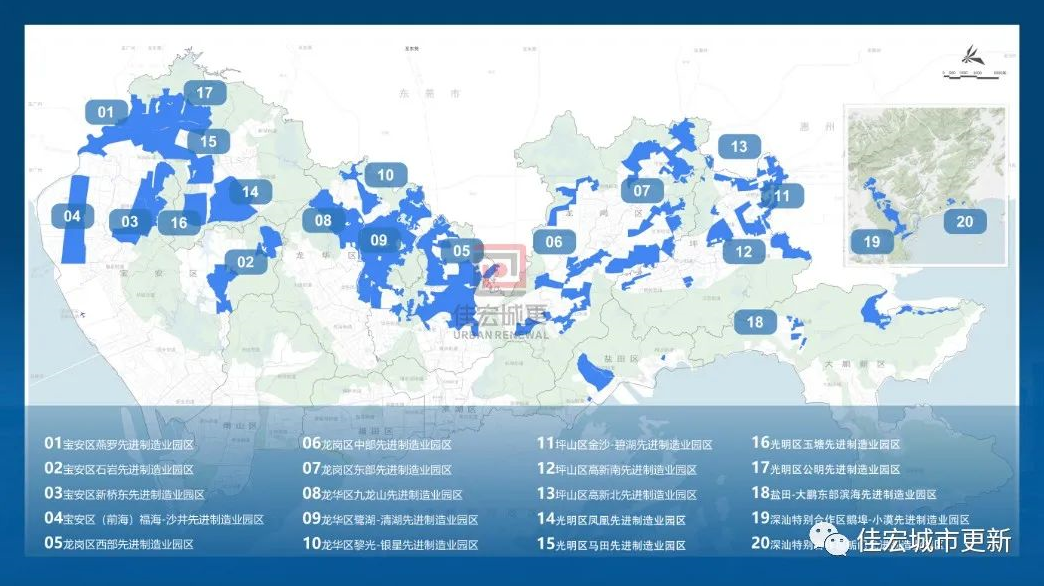Click the bird logo in top-right corner
Viewport: 1044px width, 586px height.
click(x=973, y=52)
